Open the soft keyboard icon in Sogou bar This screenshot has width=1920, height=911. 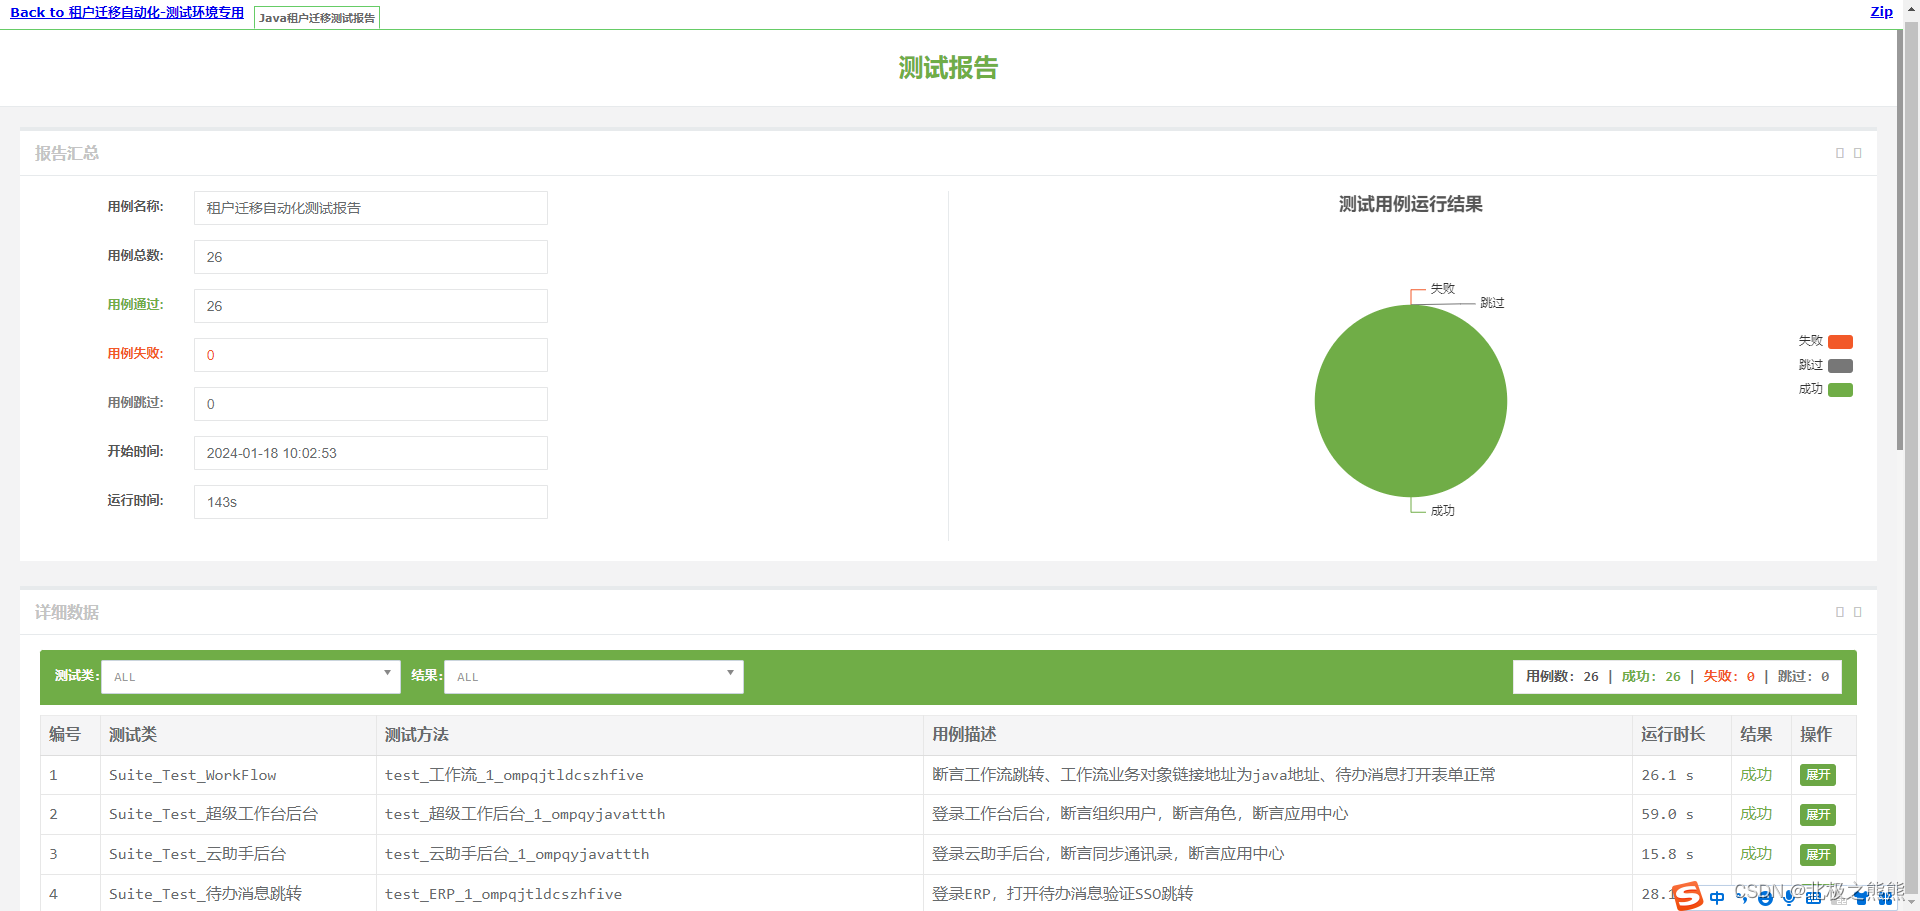(1813, 898)
